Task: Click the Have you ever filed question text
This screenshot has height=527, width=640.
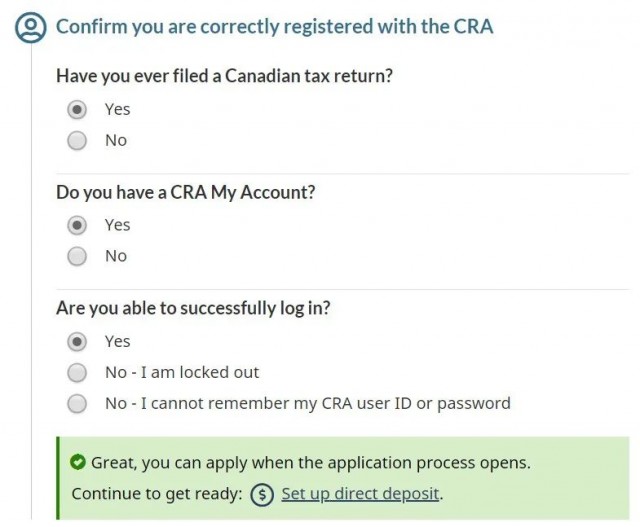Action: click(x=224, y=76)
